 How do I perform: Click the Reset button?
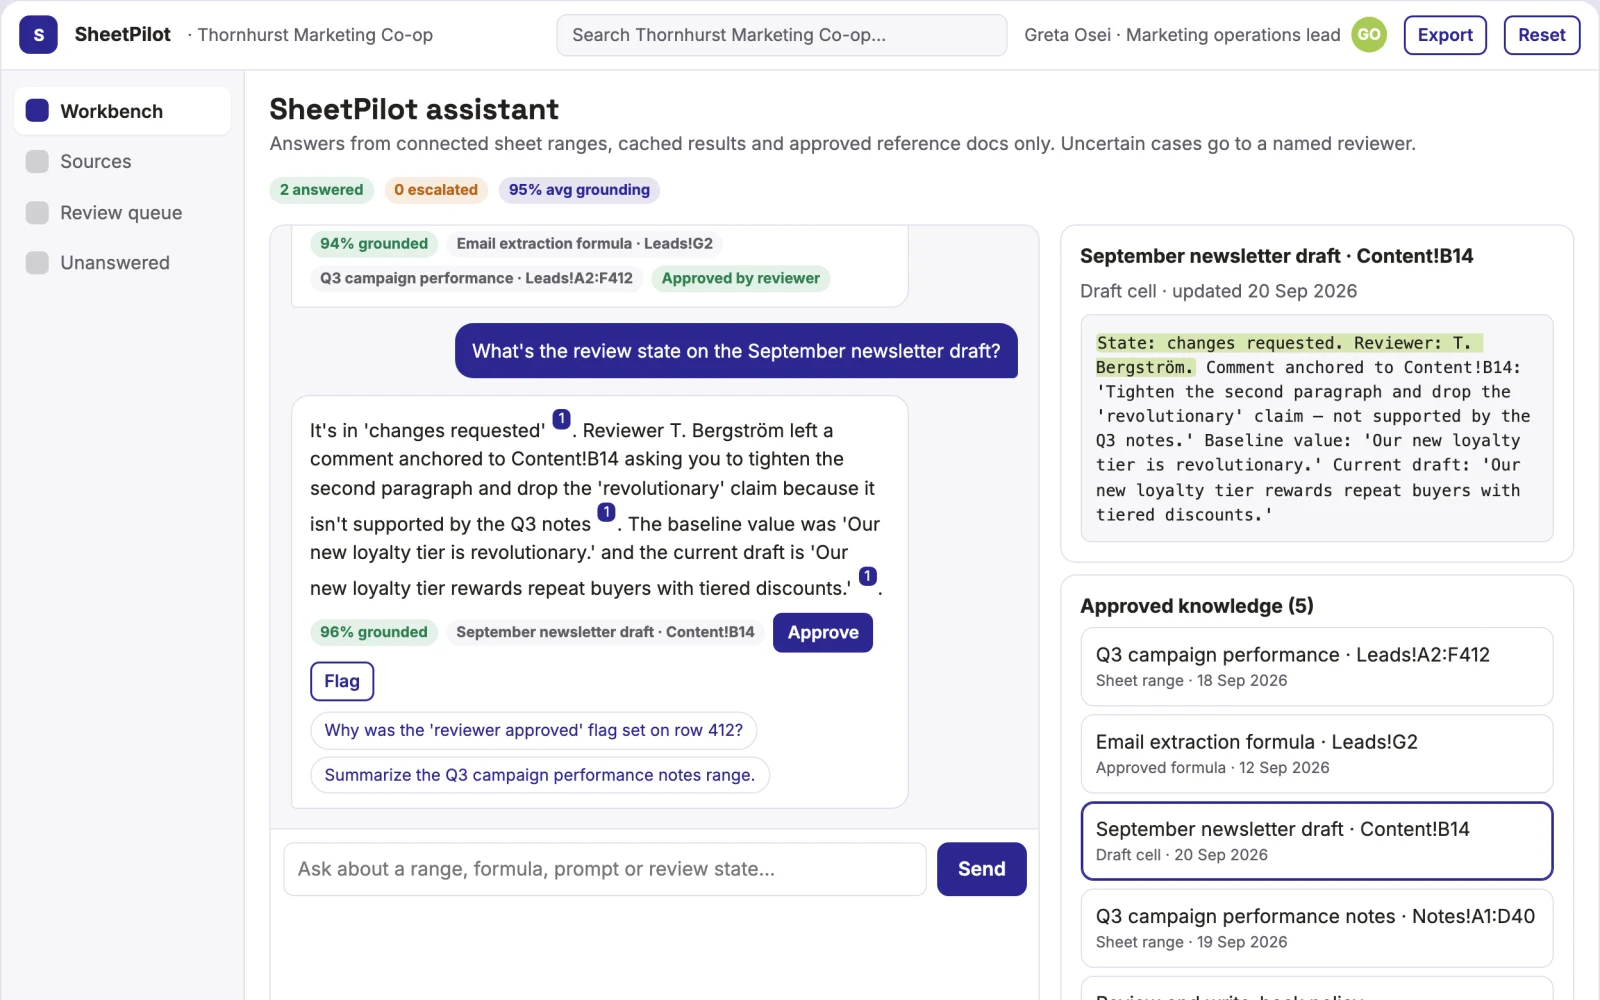point(1541,35)
